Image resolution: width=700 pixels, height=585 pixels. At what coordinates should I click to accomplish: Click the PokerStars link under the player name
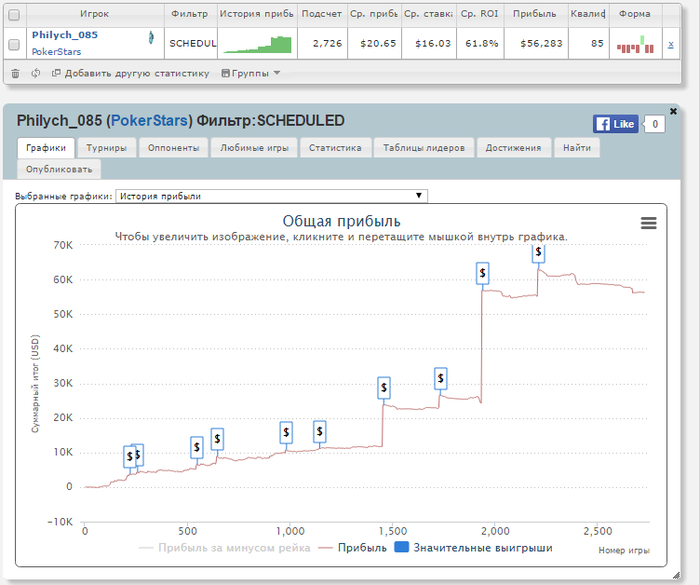coord(56,52)
